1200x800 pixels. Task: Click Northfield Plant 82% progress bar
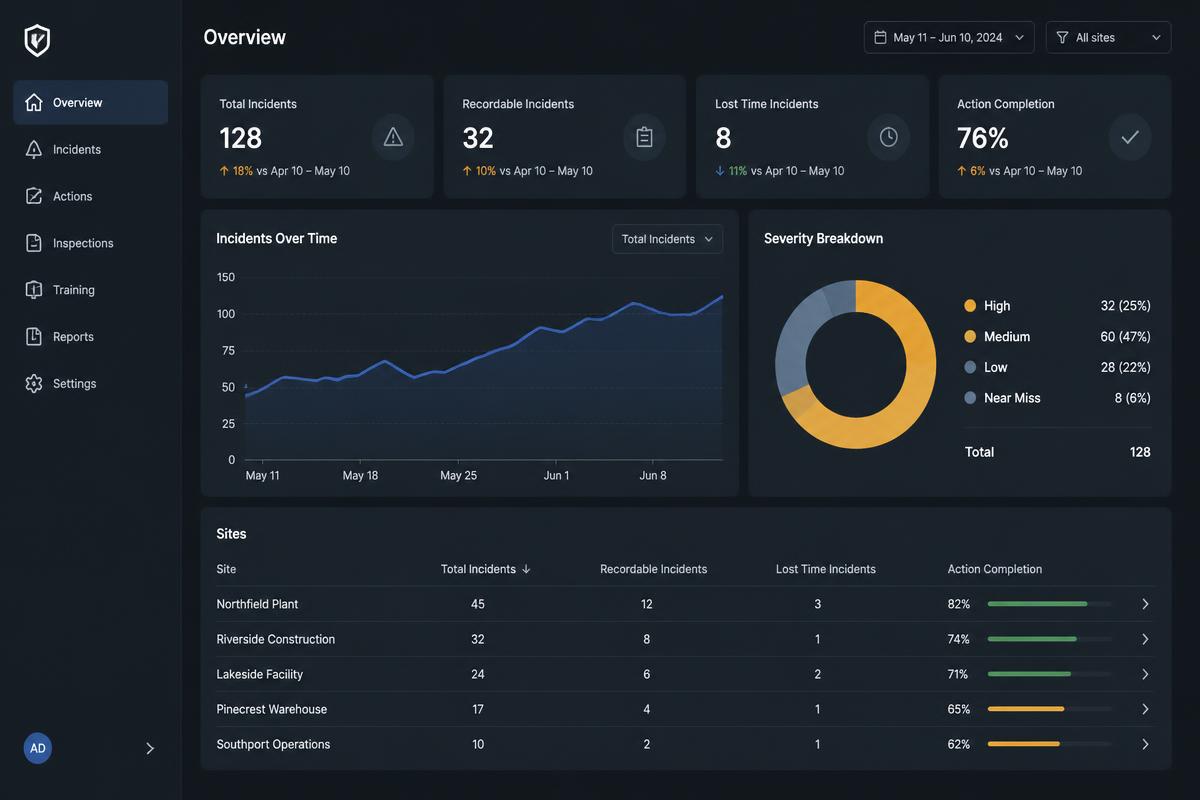point(1050,604)
